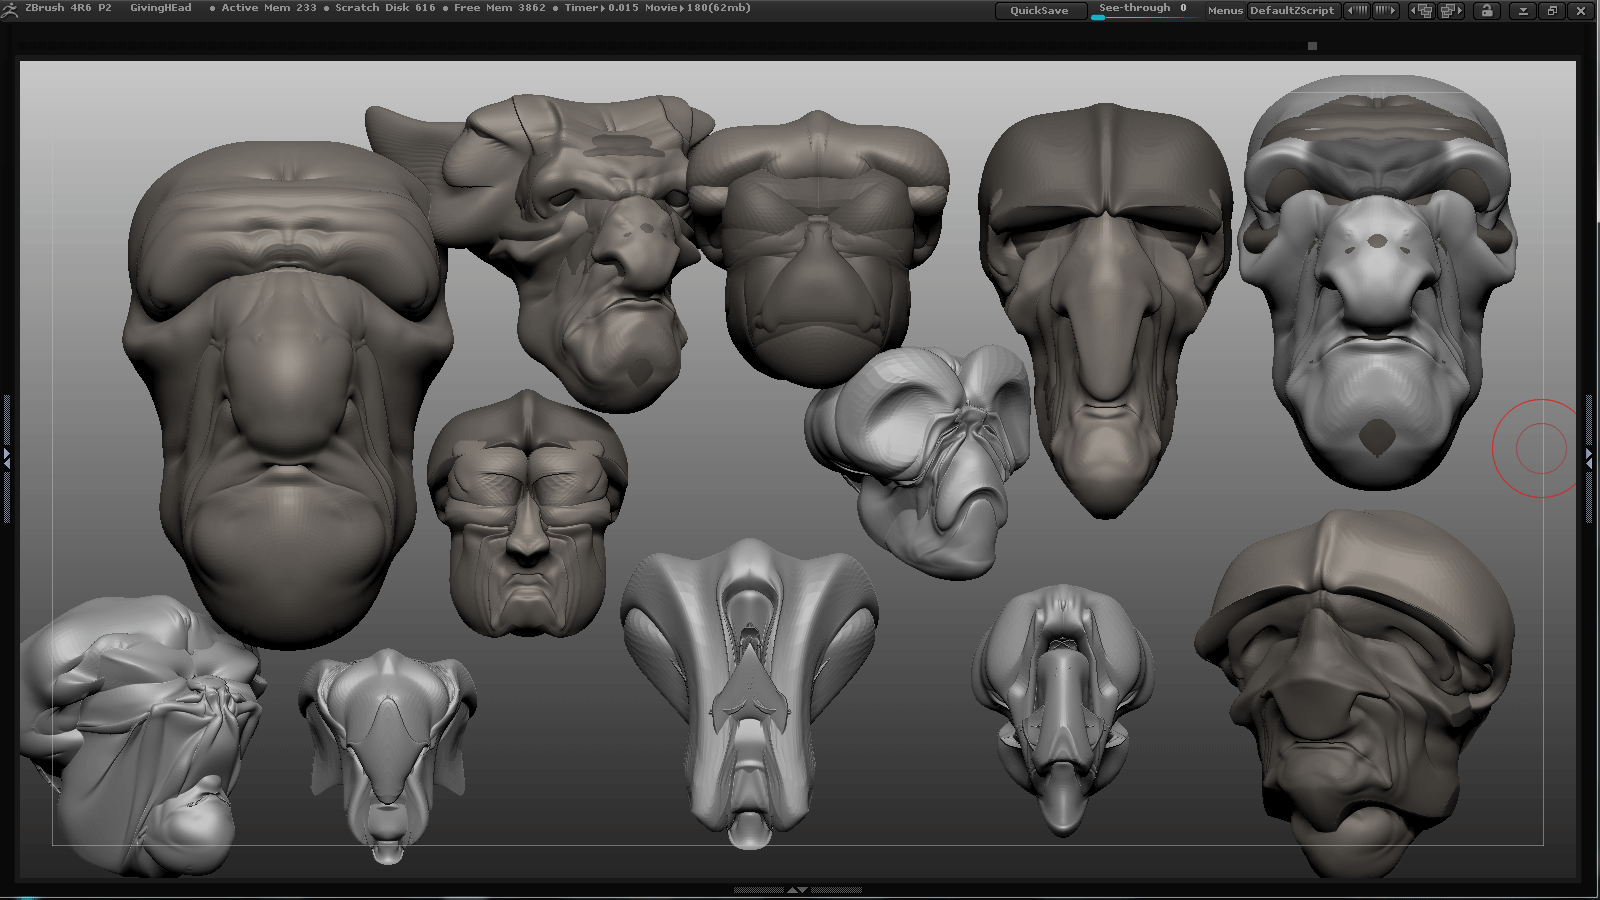Toggle the Menus visibility button
1600x900 pixels.
click(1224, 11)
